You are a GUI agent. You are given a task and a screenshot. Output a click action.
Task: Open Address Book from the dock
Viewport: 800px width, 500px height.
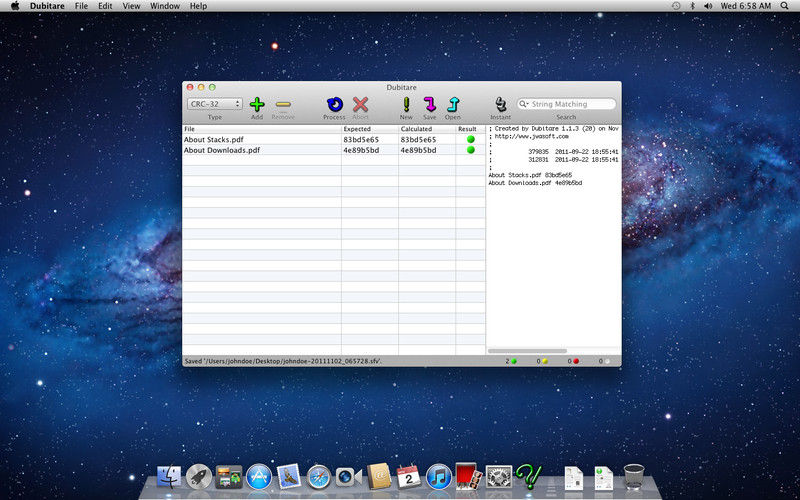point(379,476)
